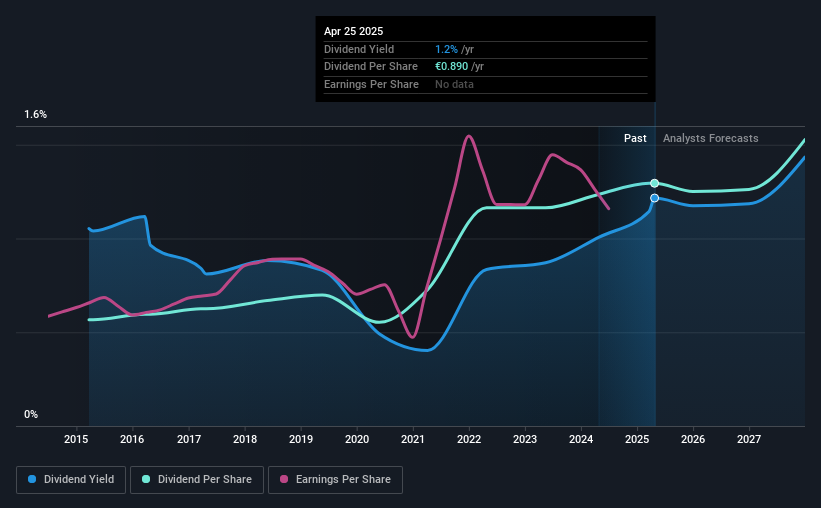The image size is (821, 508).
Task: Click the 2024 x-axis label
Action: 581,439
